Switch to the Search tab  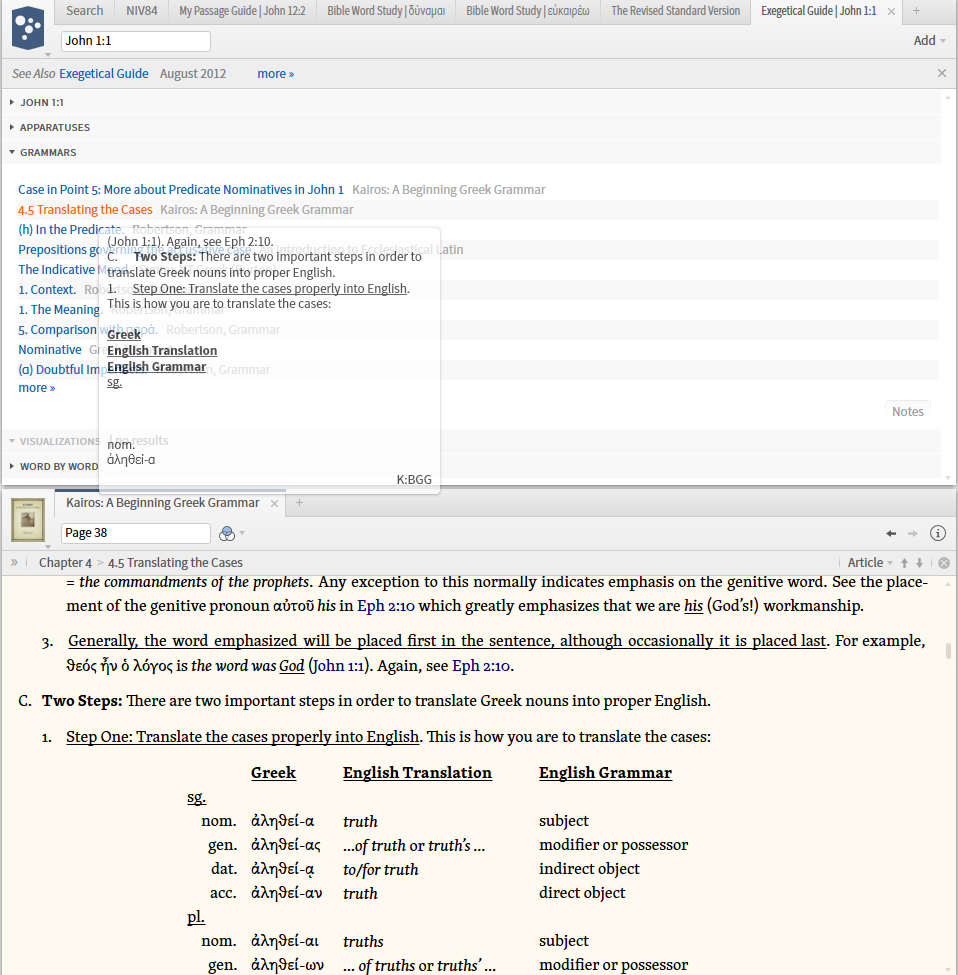click(x=85, y=11)
